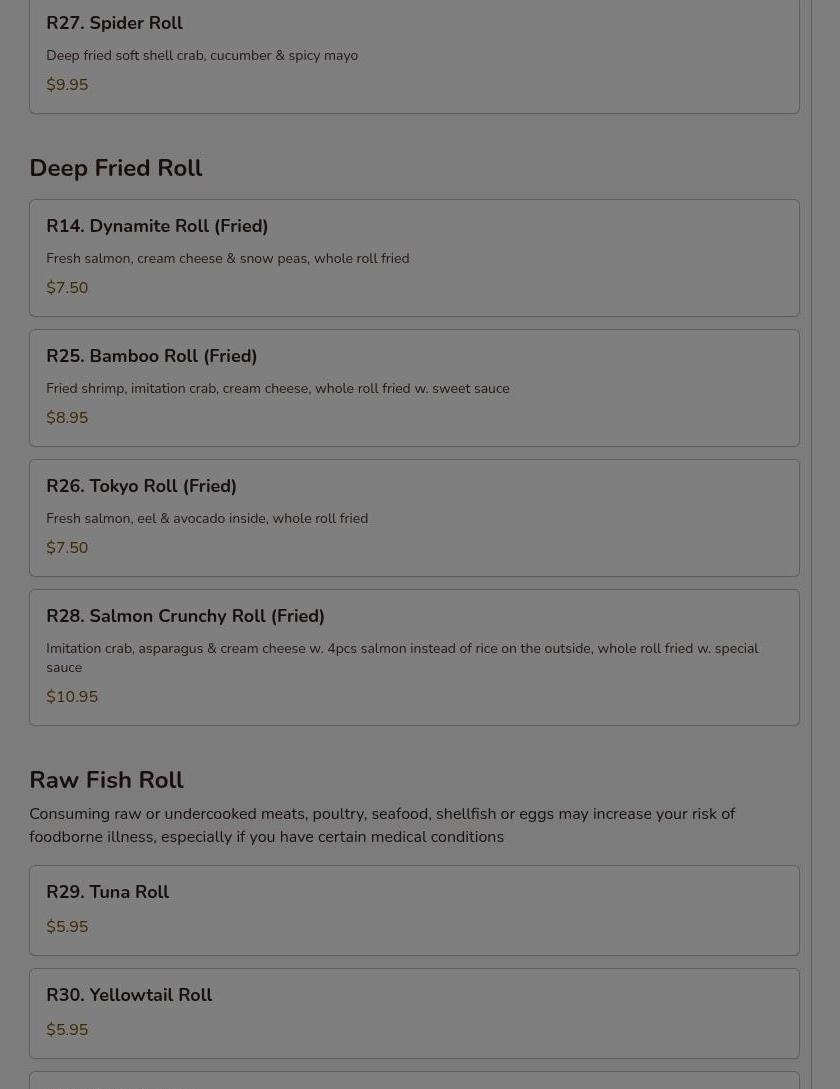Select the Tokyo Roll eel and avocado description
Image resolution: width=840 pixels, height=1089 pixels.
click(207, 518)
